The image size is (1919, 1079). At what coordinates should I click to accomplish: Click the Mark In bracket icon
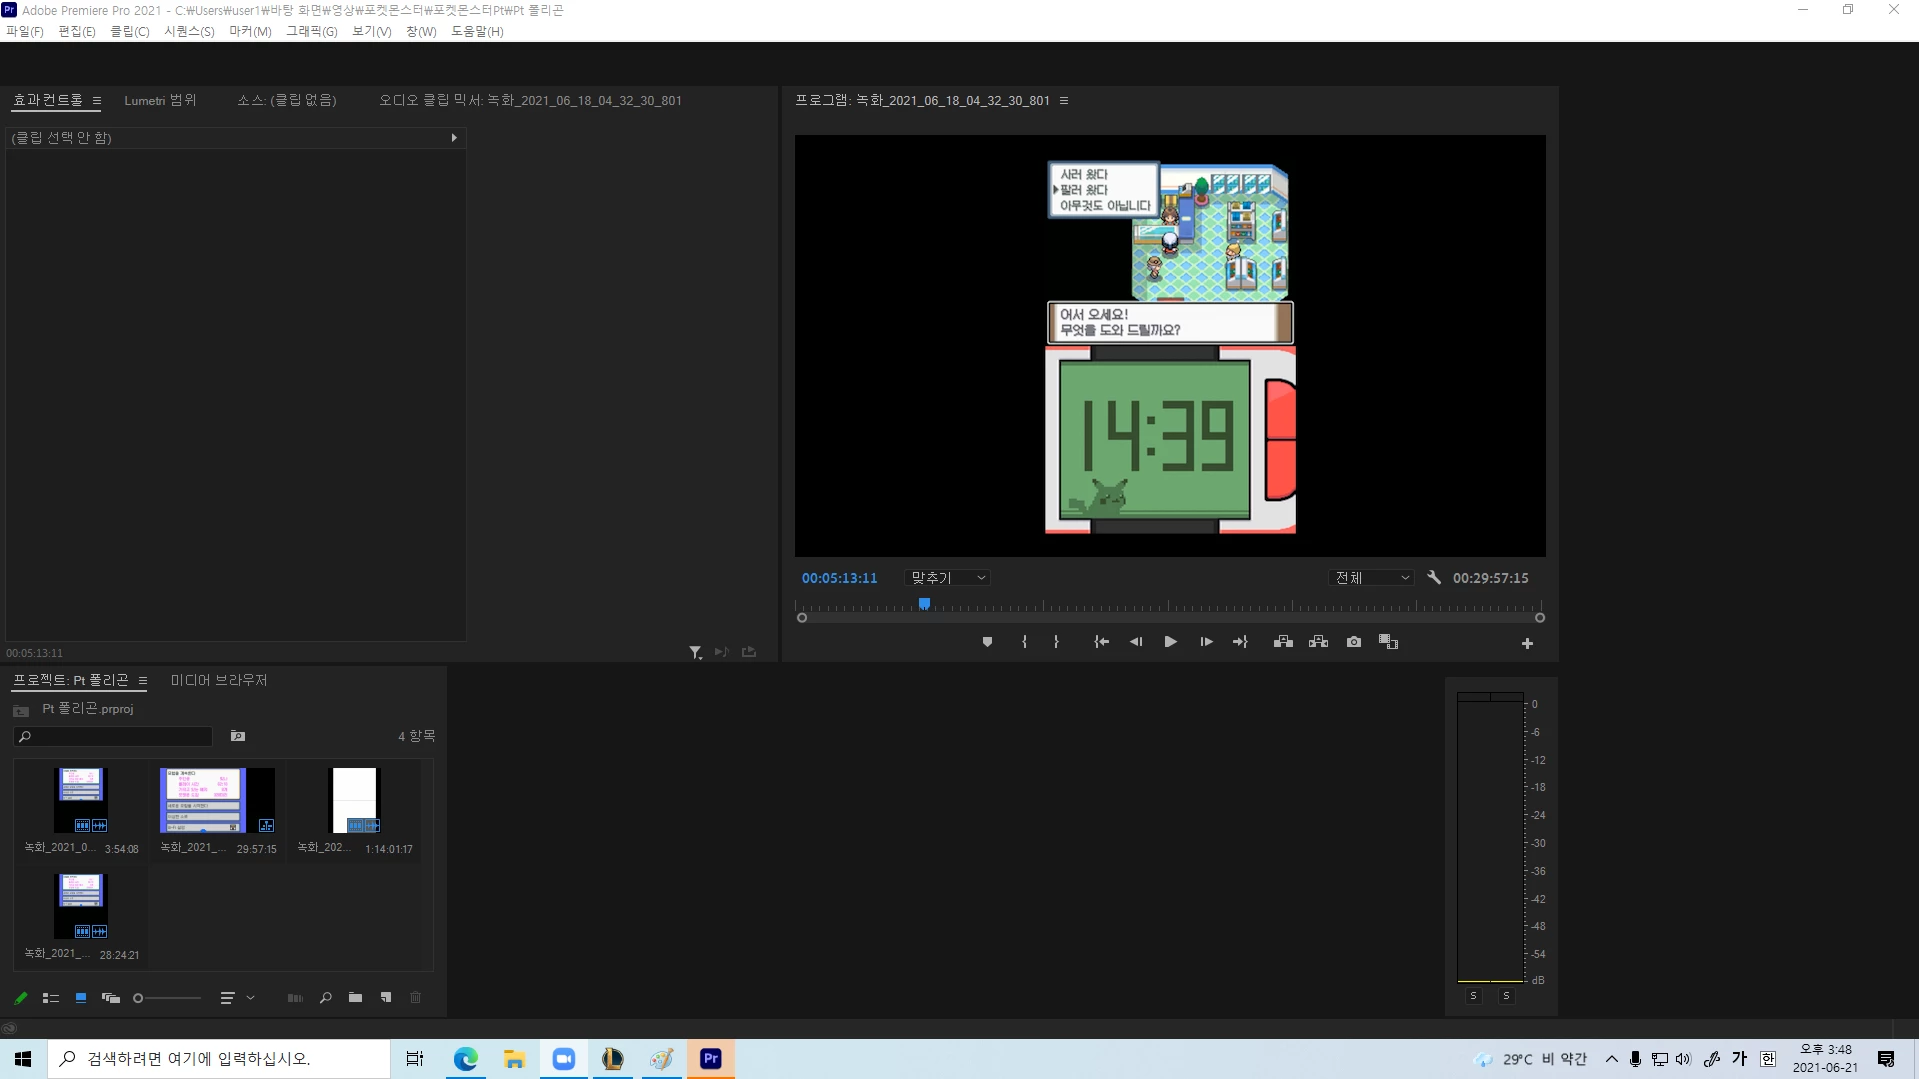(1024, 642)
